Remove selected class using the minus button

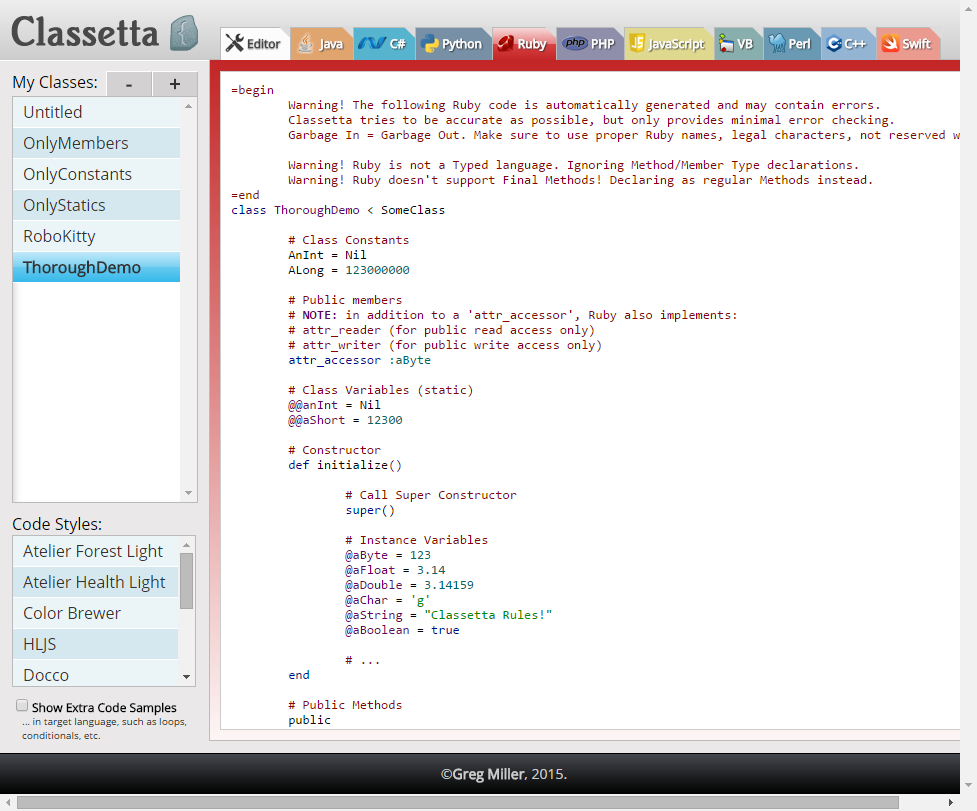coord(128,84)
